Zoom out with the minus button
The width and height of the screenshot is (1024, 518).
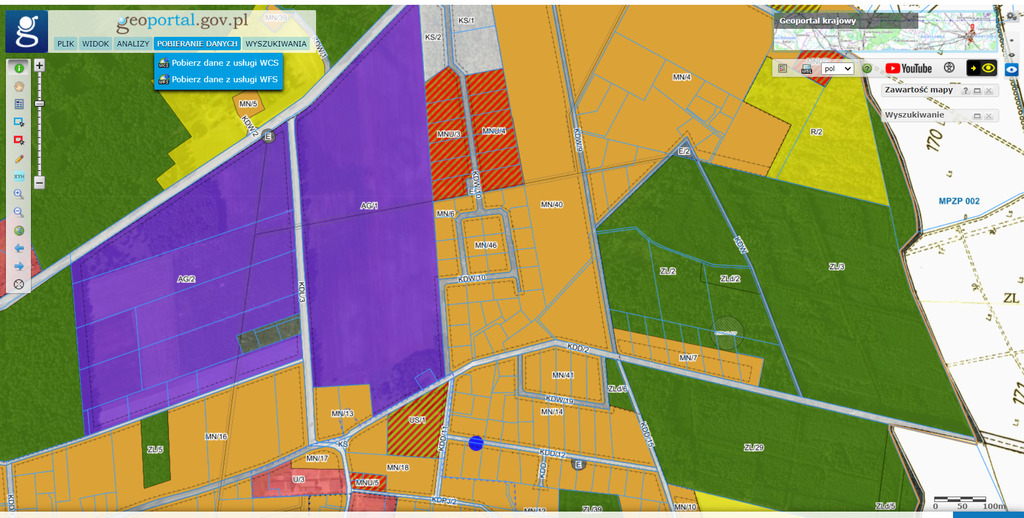click(39, 183)
